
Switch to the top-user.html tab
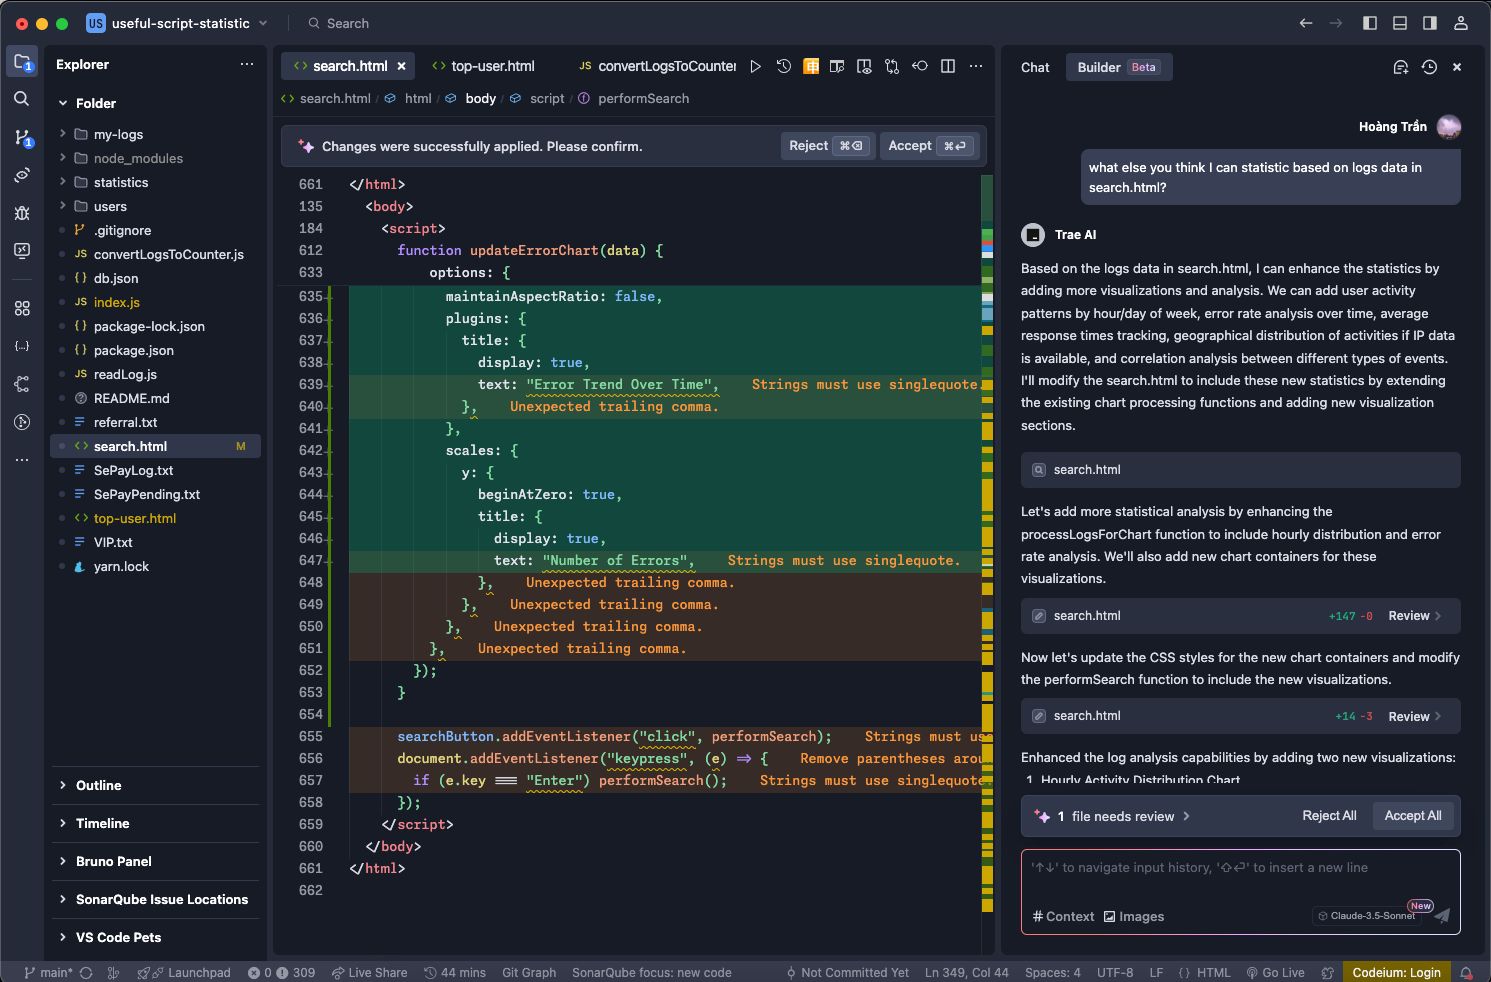484,66
